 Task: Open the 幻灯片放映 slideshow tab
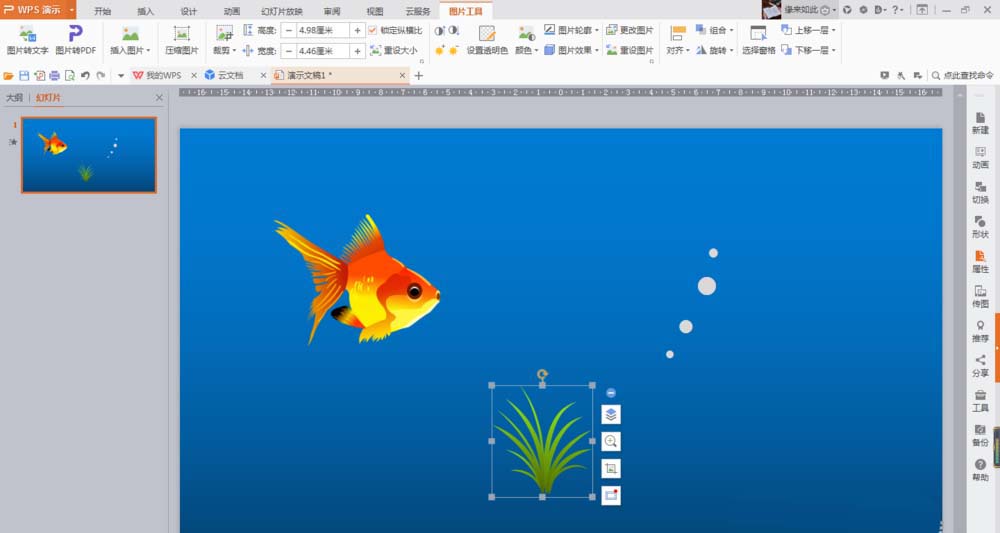[282, 11]
